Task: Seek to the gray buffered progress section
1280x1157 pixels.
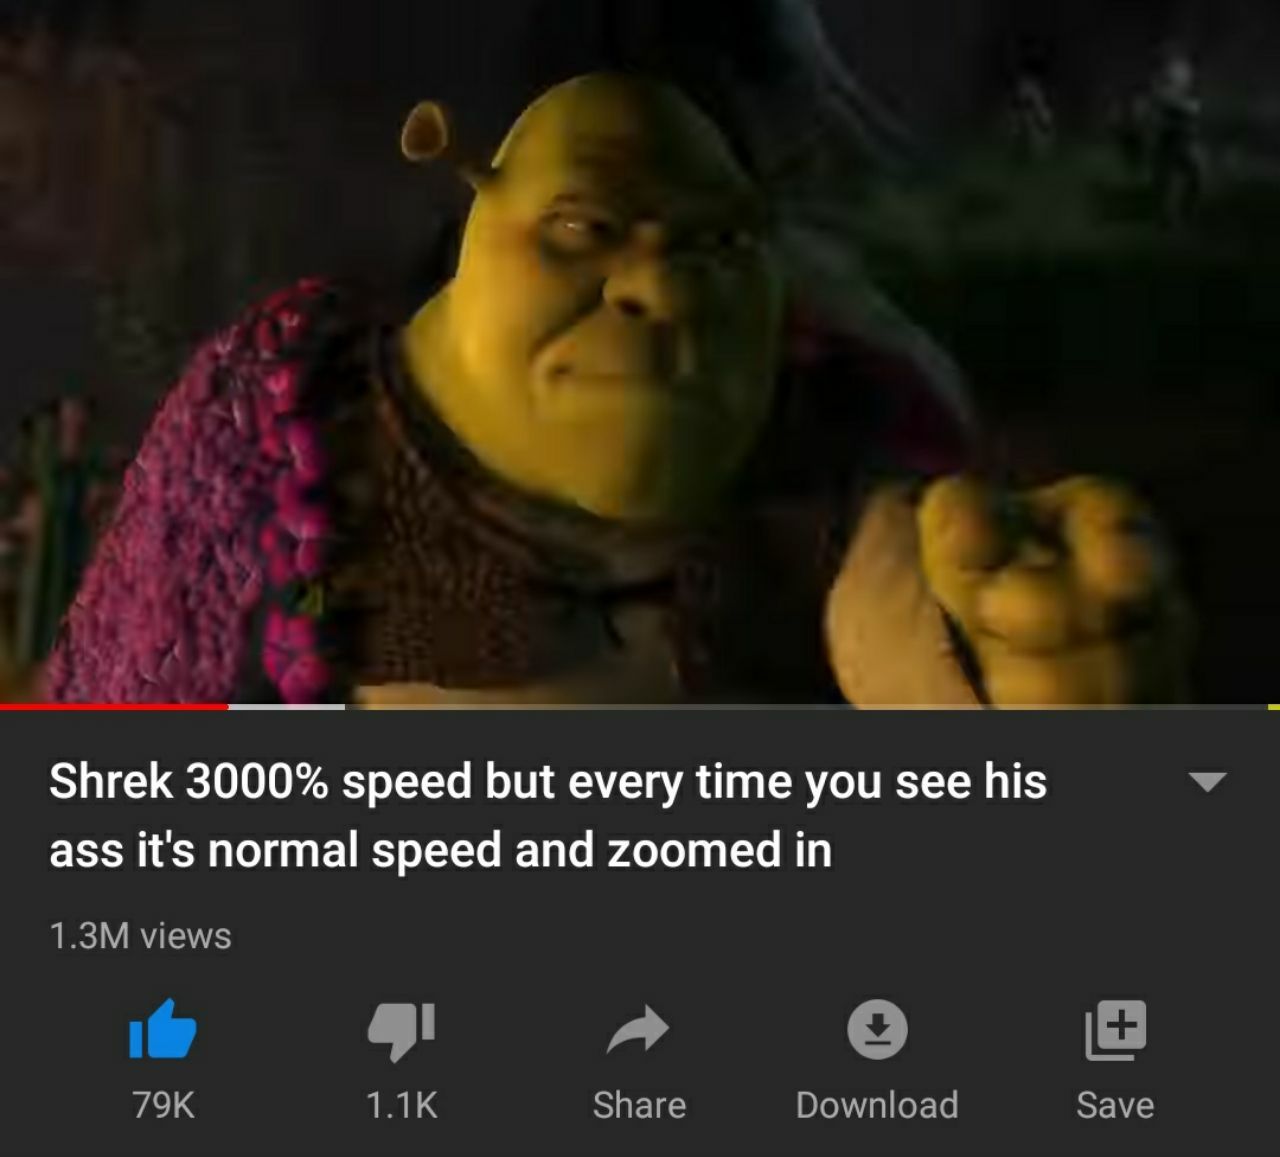Action: [287, 707]
